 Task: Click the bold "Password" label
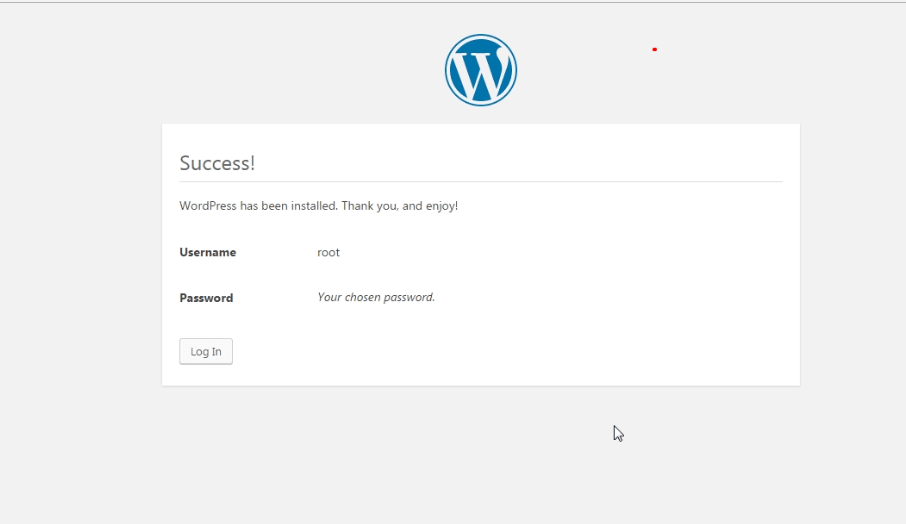click(206, 298)
